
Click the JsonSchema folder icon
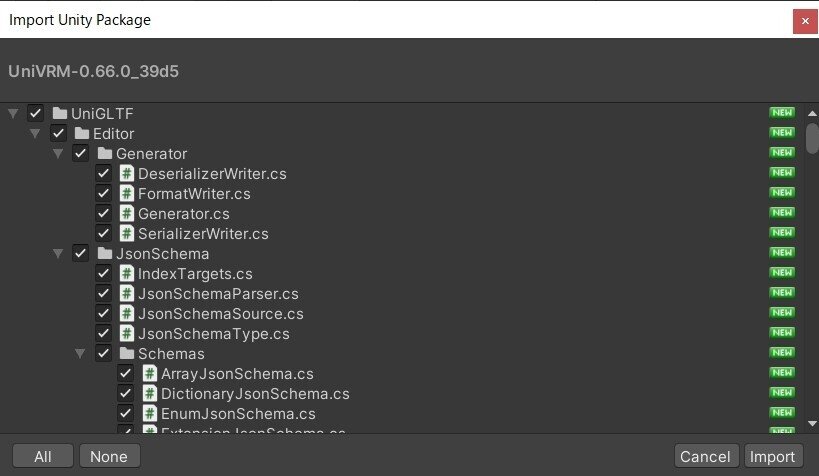(x=105, y=253)
